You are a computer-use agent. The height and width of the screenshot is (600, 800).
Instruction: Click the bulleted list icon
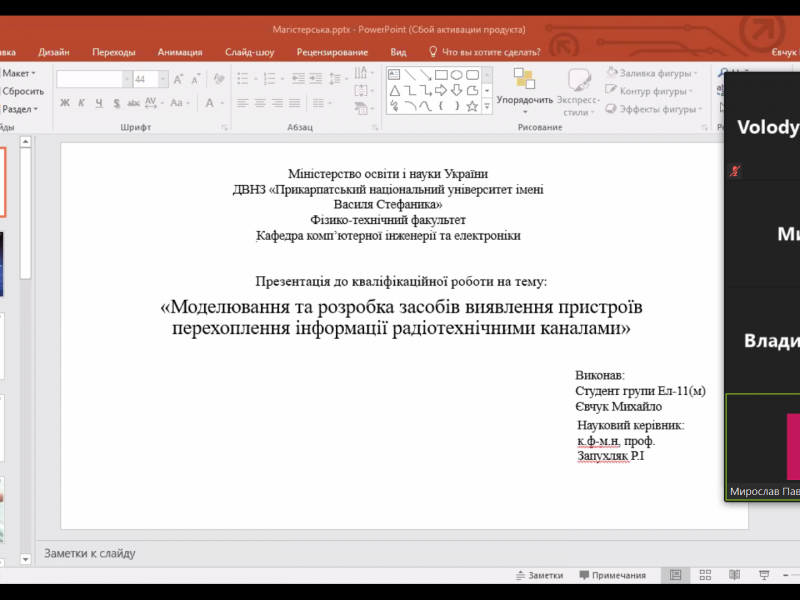tap(244, 79)
